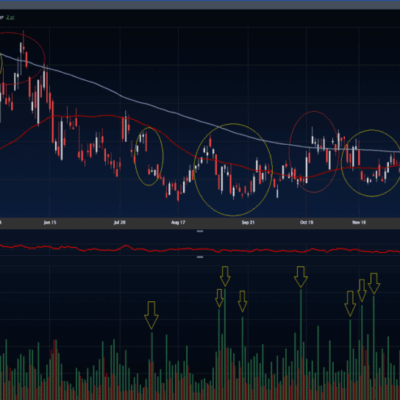Click the green ticker label above the chart

coord(10,17)
